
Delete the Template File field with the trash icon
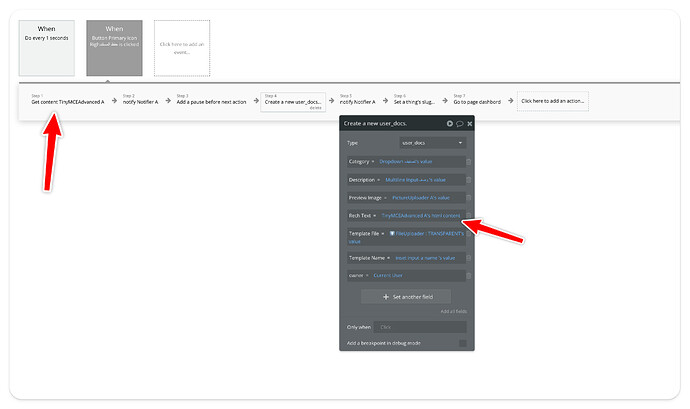(469, 234)
